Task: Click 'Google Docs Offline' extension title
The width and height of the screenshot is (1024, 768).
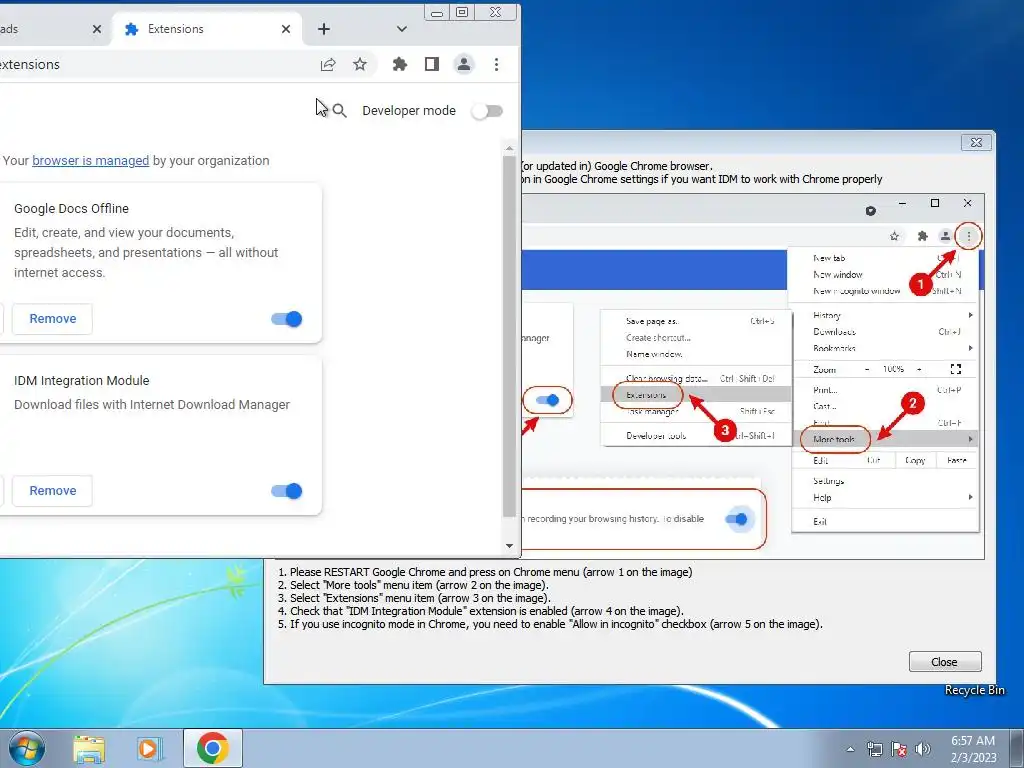Action: coord(71,208)
